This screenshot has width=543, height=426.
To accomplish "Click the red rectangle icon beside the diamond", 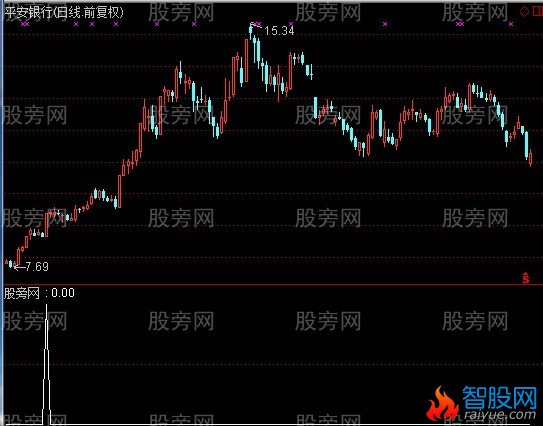I will click(538, 12).
